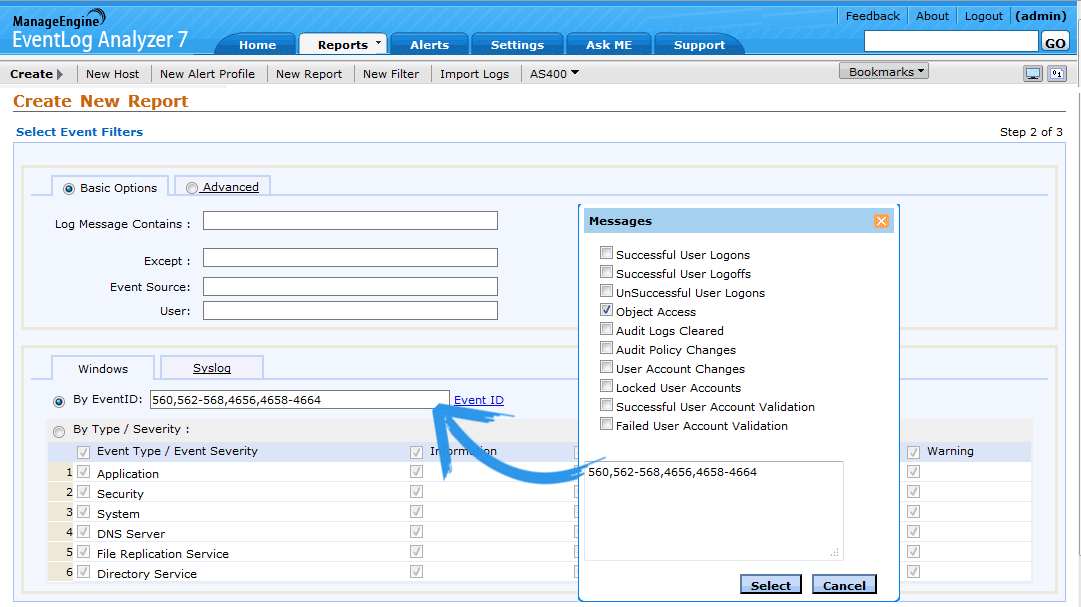The height and width of the screenshot is (607, 1081).
Task: Toggle the Information column header checkbox
Action: point(416,452)
